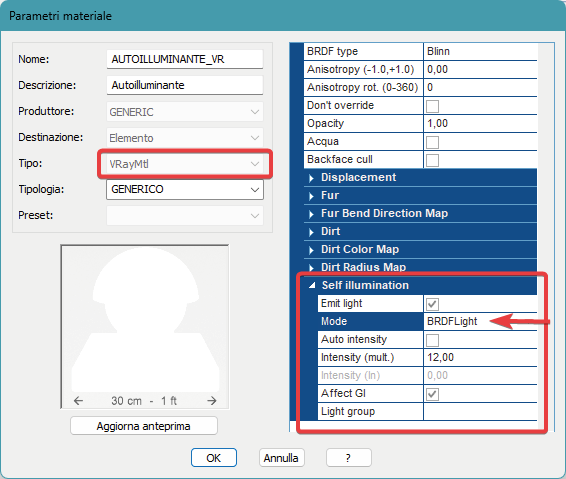
Task: Toggle the Affect GI checkbox
Action: 432,394
